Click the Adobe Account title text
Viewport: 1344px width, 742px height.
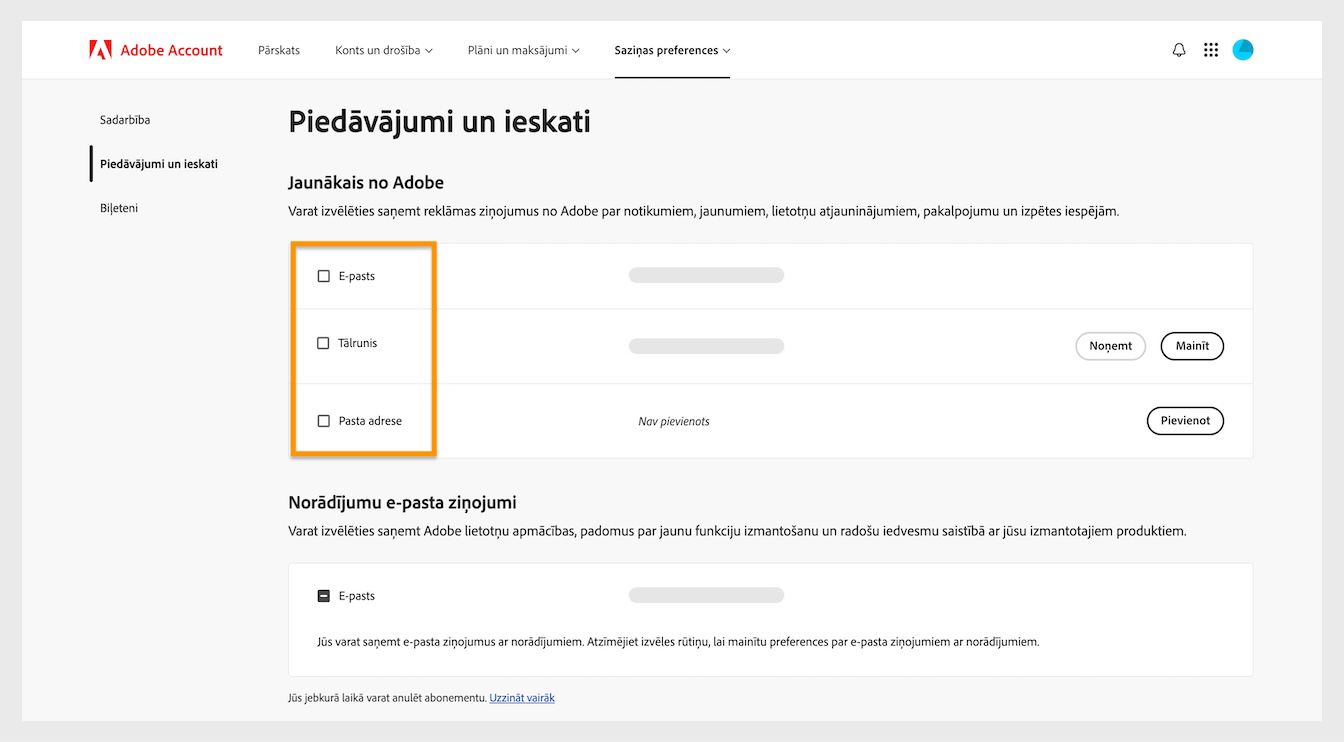point(170,49)
